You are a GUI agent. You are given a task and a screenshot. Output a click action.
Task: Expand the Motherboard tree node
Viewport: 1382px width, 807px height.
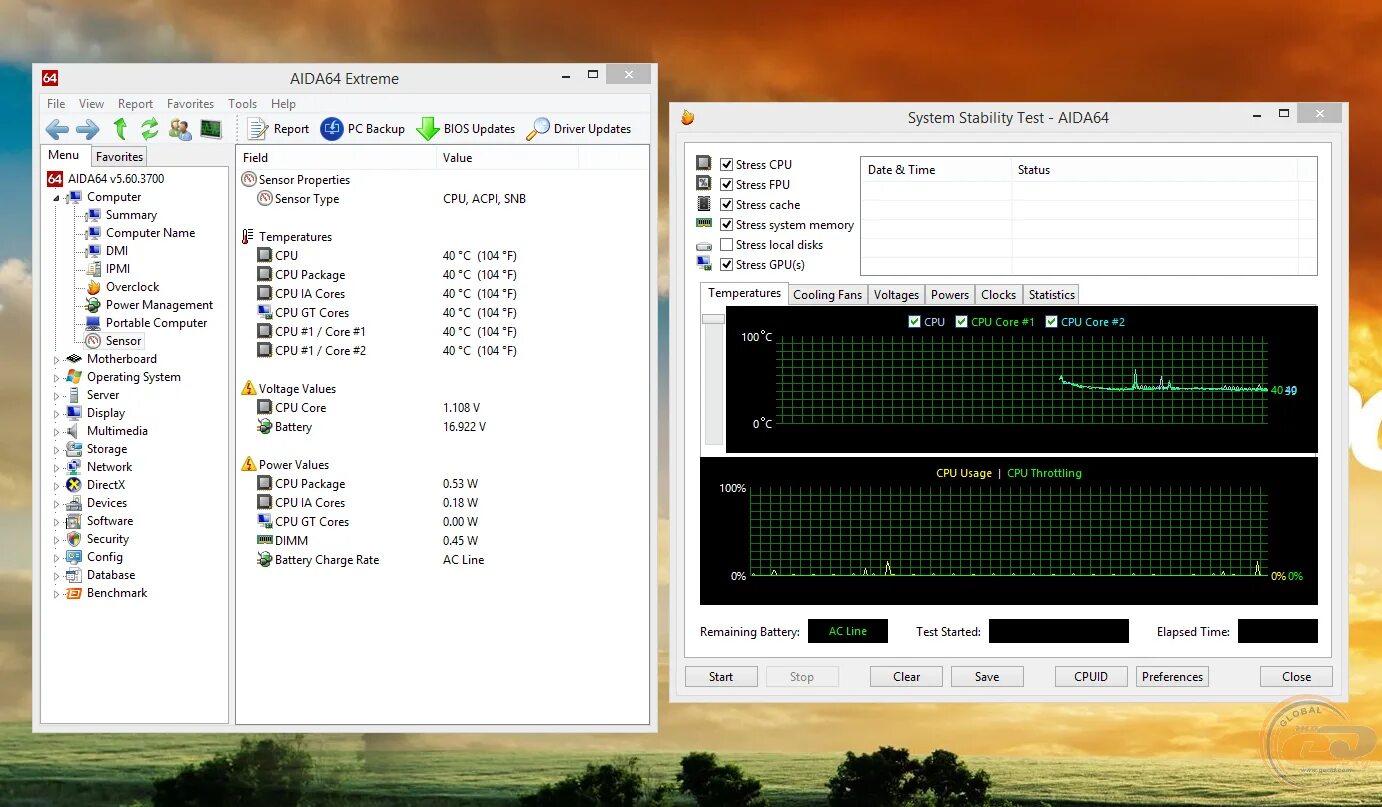(x=56, y=360)
